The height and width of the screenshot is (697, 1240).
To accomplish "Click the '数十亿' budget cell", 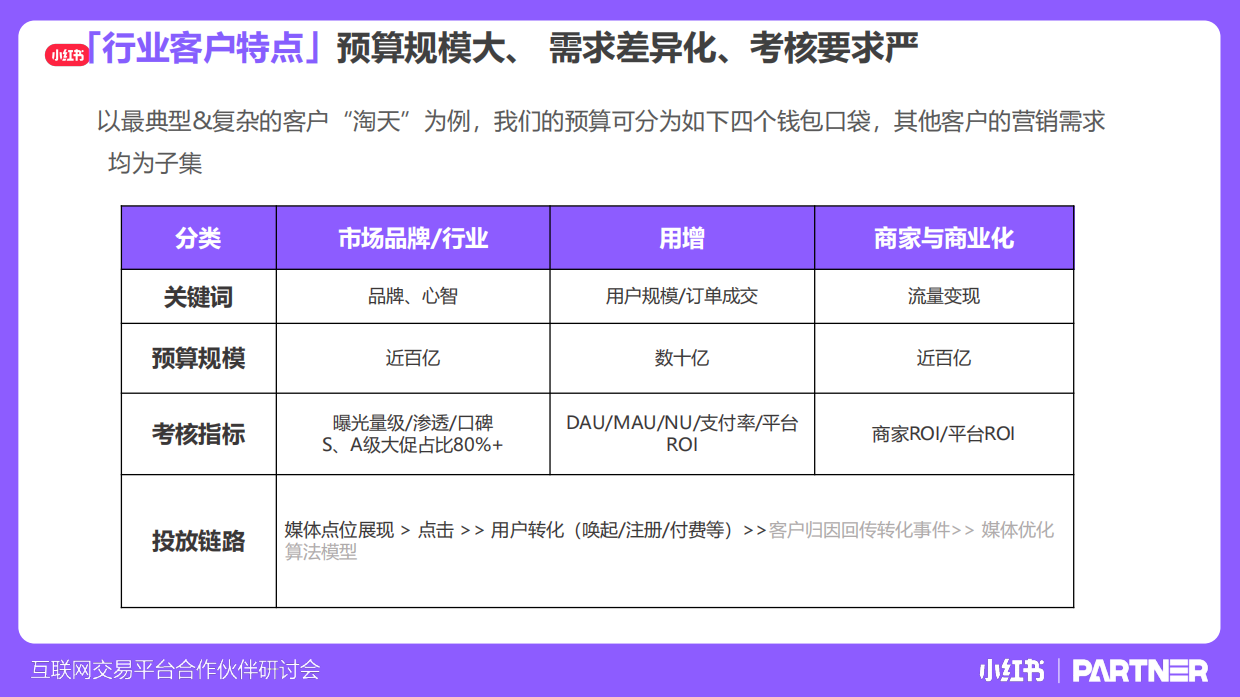I will pyautogui.click(x=682, y=358).
